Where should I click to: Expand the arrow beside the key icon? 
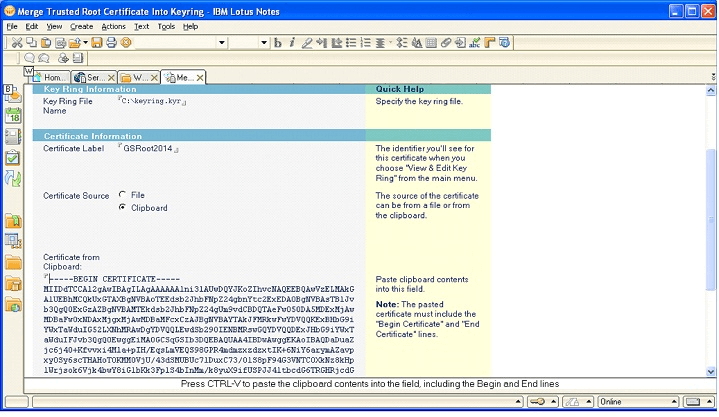click(553, 402)
